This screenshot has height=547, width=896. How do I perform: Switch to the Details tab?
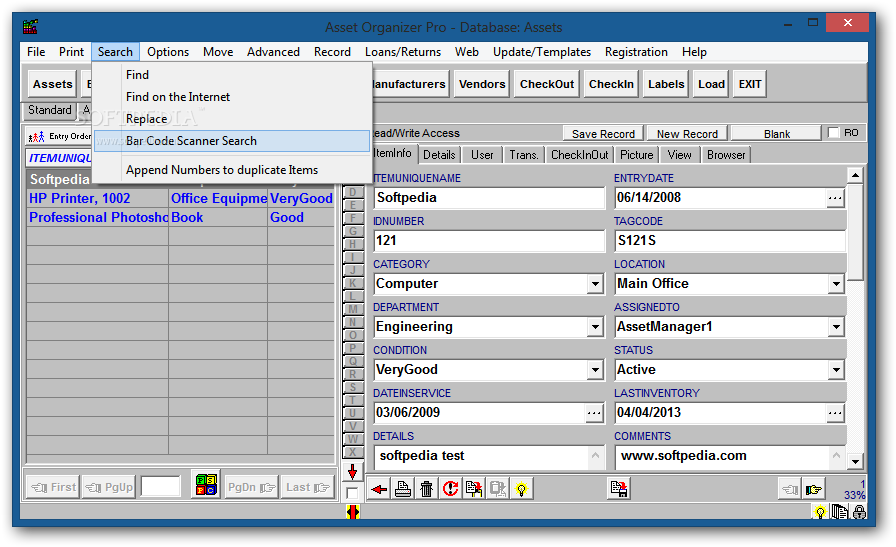439,155
